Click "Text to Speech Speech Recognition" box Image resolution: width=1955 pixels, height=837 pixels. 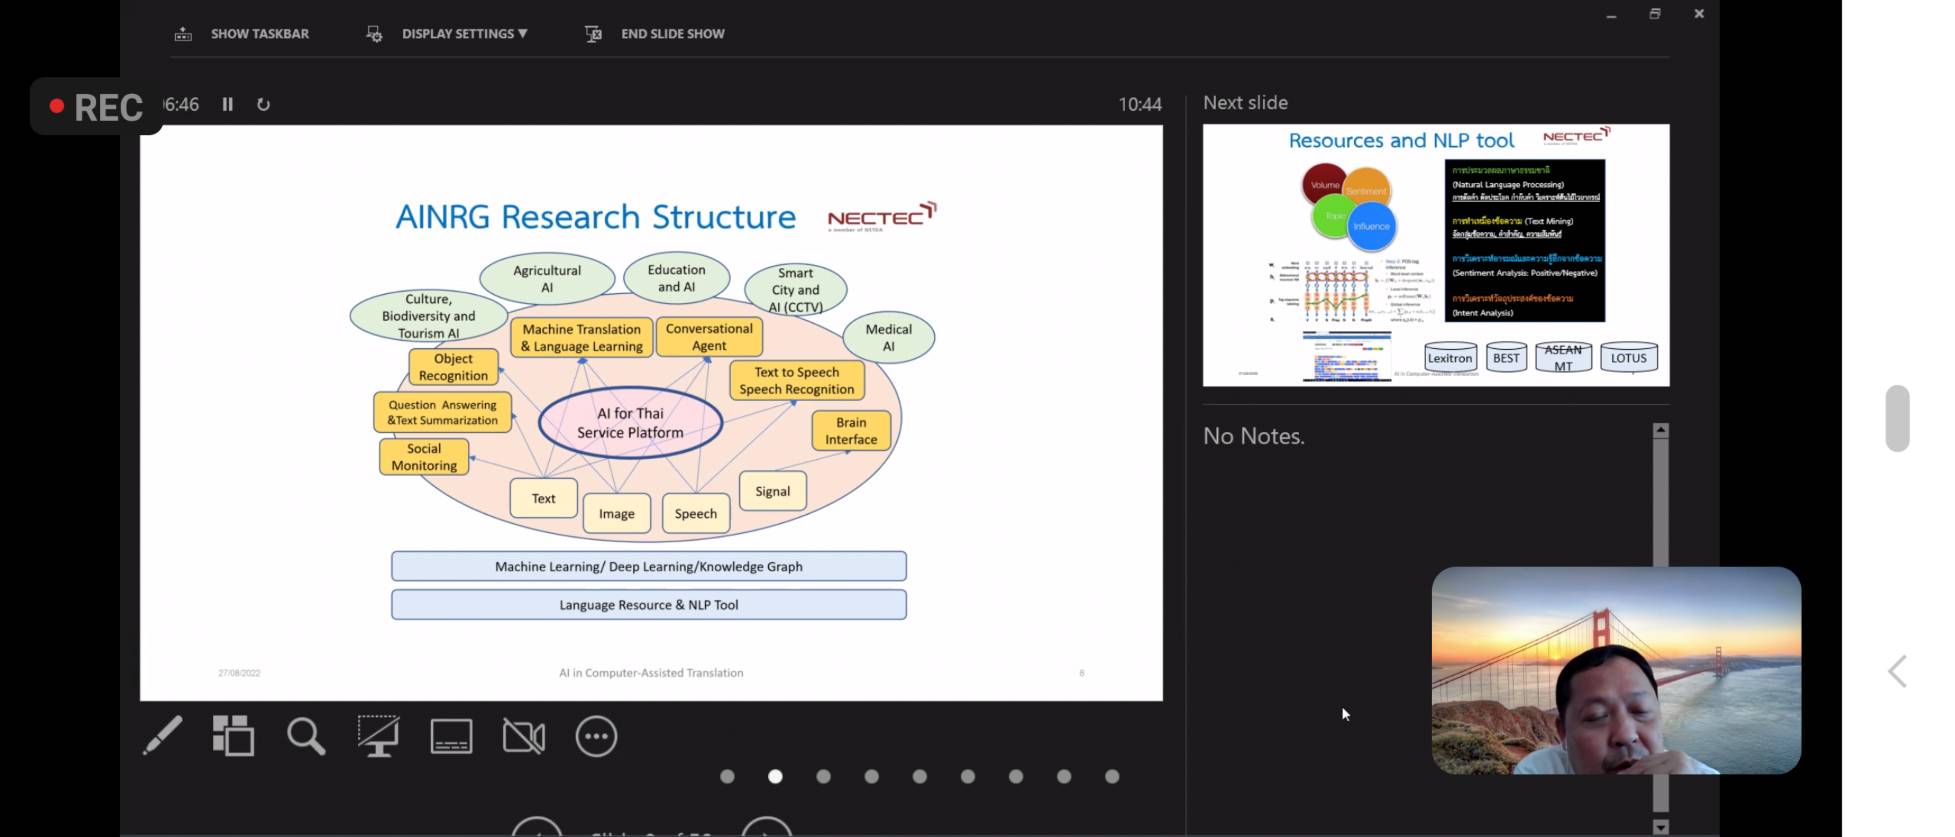[796, 381]
